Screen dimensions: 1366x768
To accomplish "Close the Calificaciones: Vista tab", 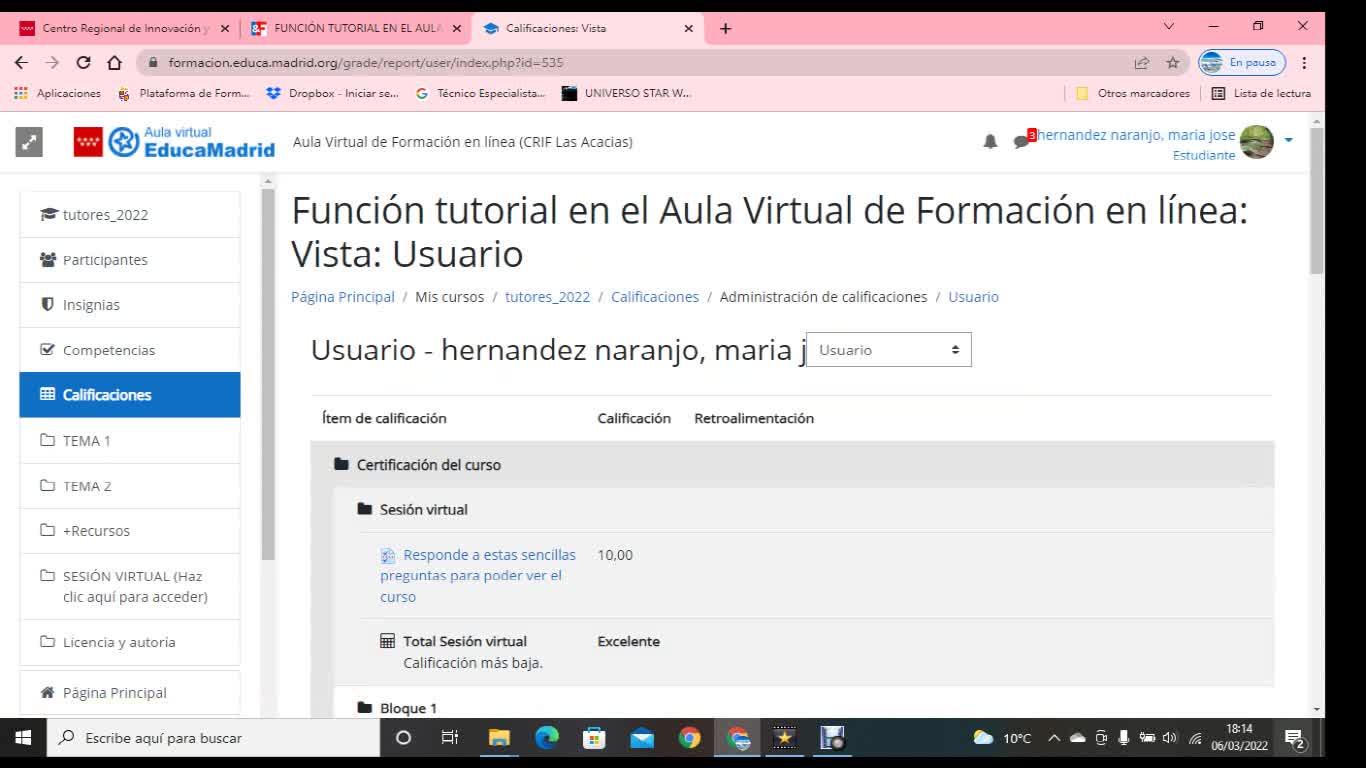I will click(688, 28).
